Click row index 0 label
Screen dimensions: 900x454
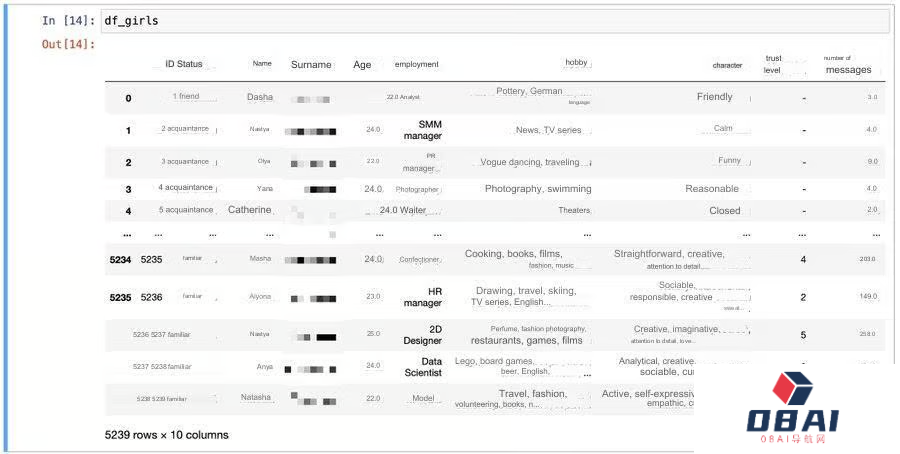[x=128, y=98]
